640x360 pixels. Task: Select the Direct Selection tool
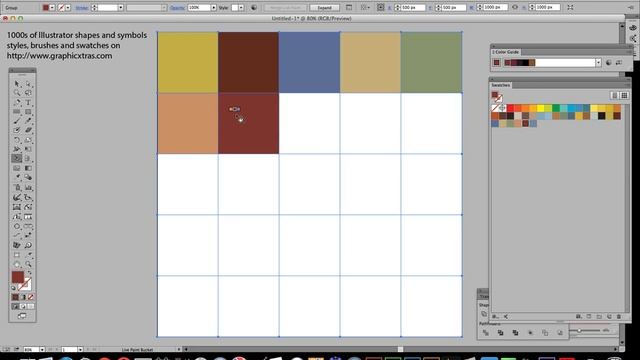click(28, 84)
